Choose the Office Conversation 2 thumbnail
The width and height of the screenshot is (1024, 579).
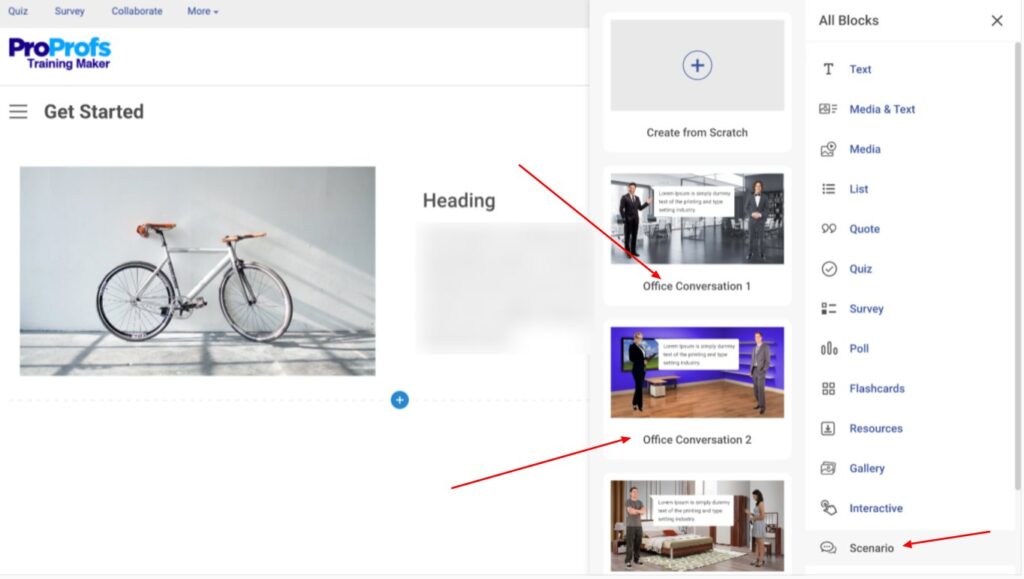point(697,372)
